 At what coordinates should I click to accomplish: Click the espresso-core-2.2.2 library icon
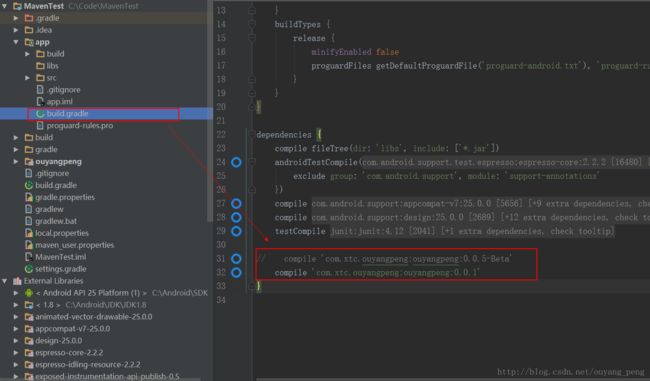29,353
